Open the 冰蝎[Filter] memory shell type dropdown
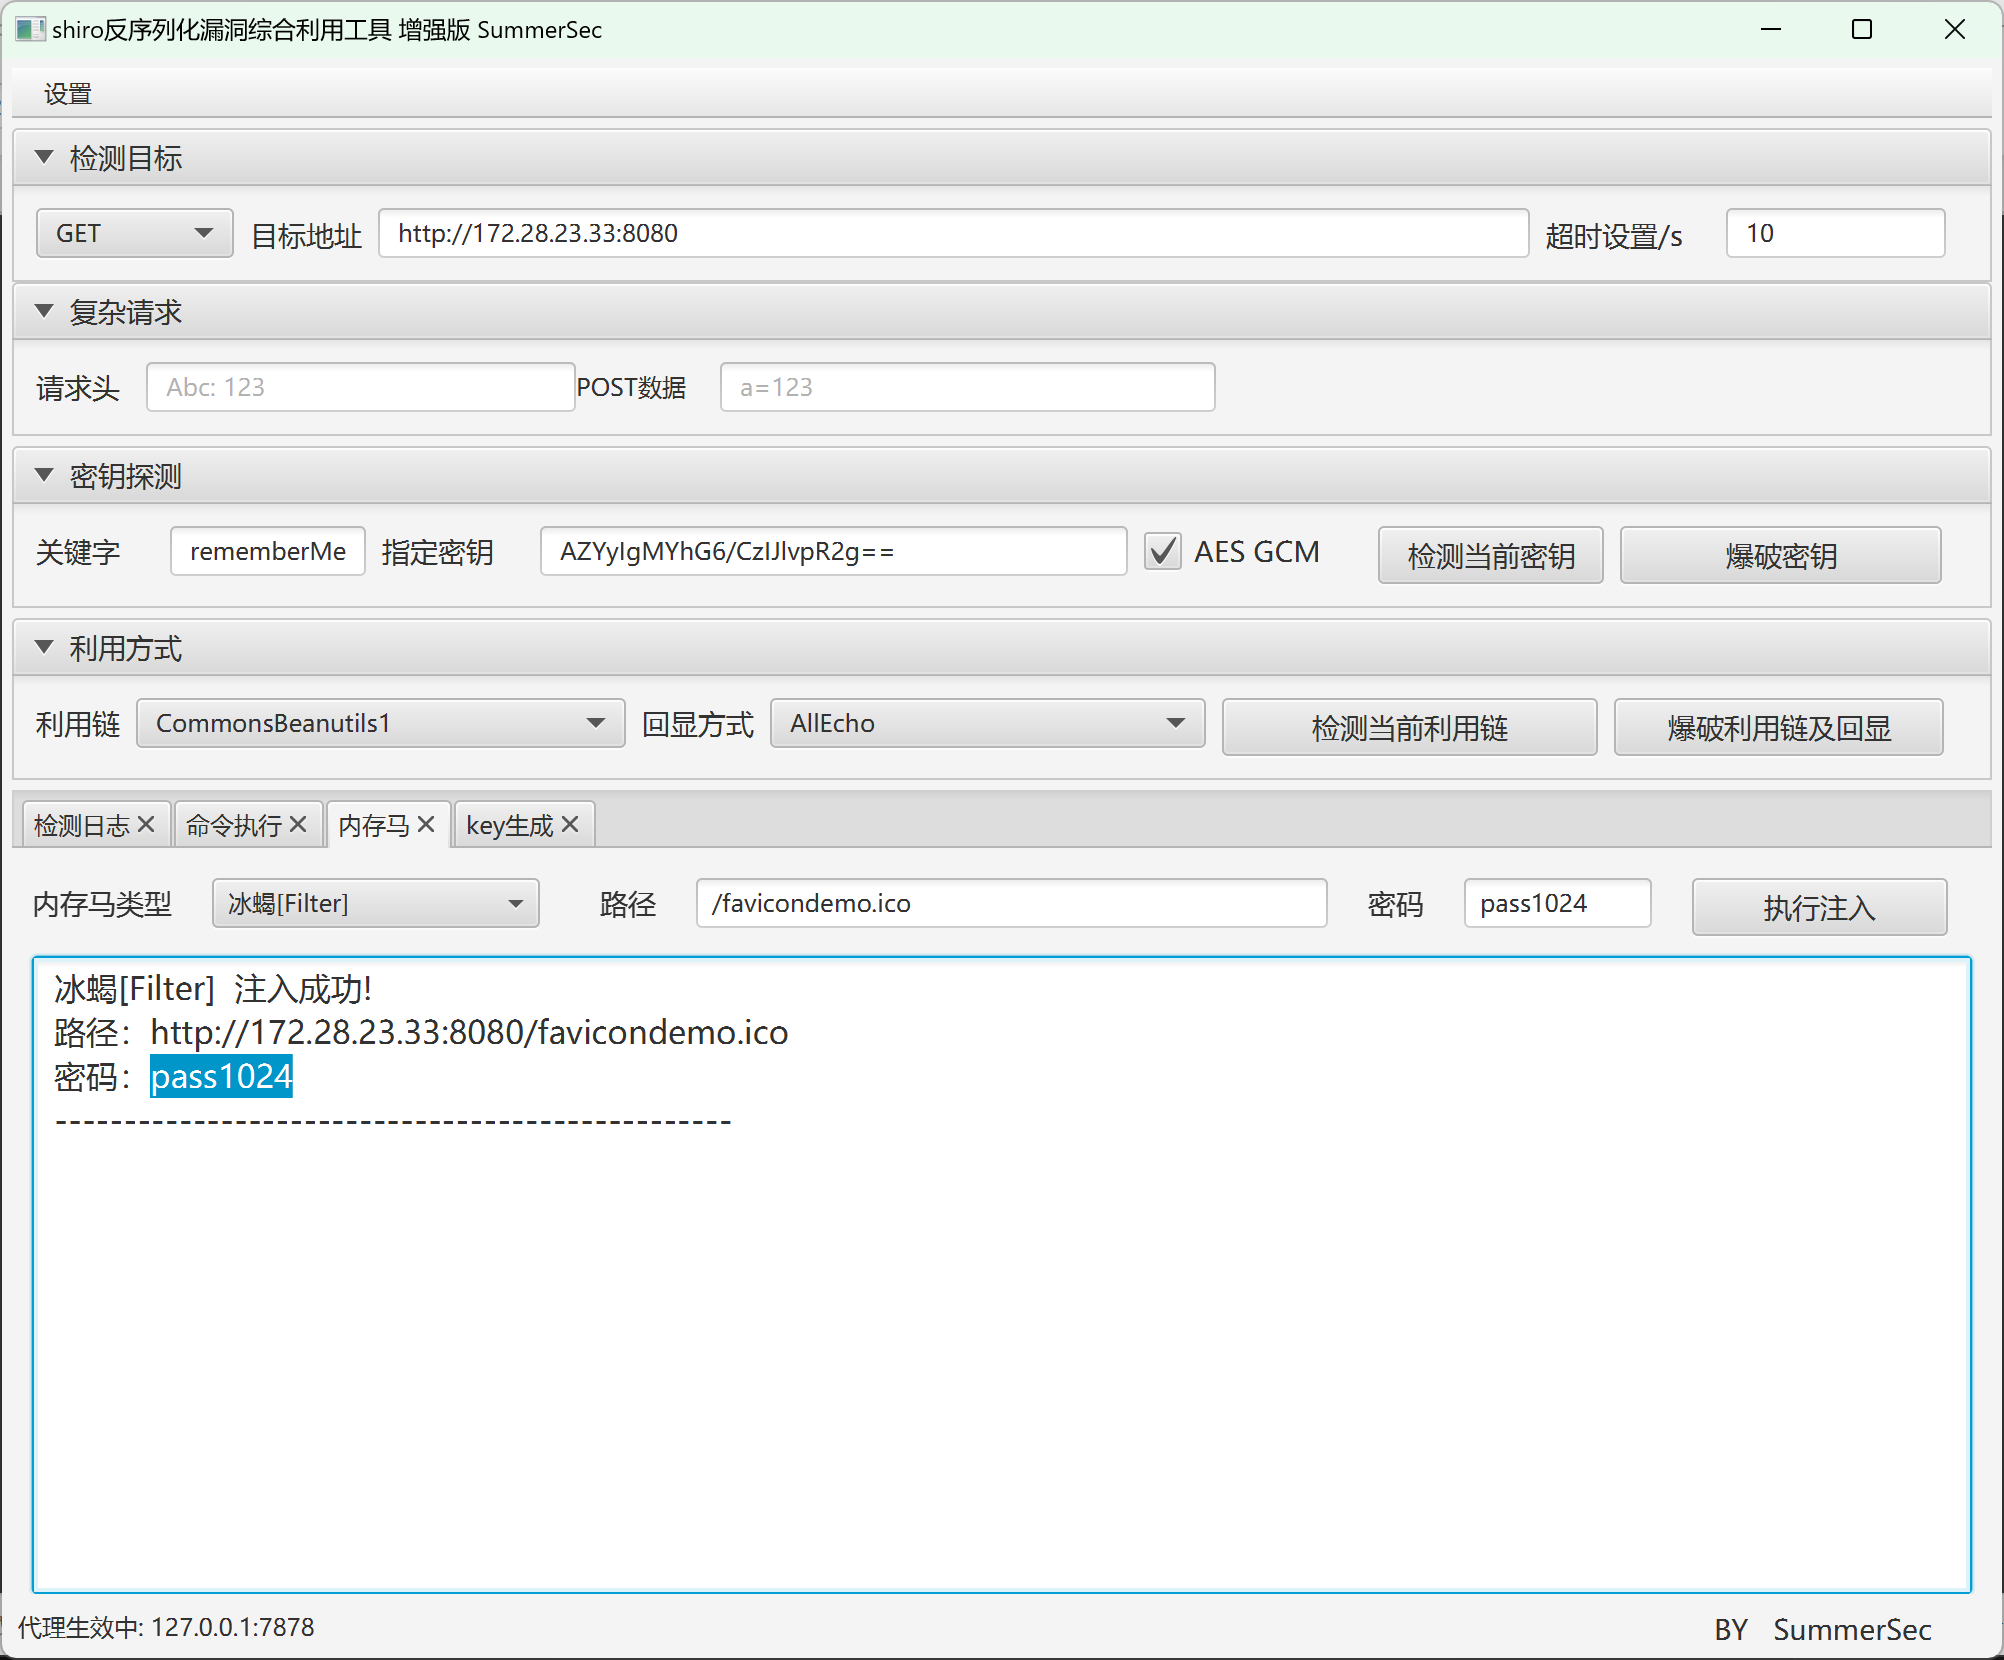 point(375,904)
